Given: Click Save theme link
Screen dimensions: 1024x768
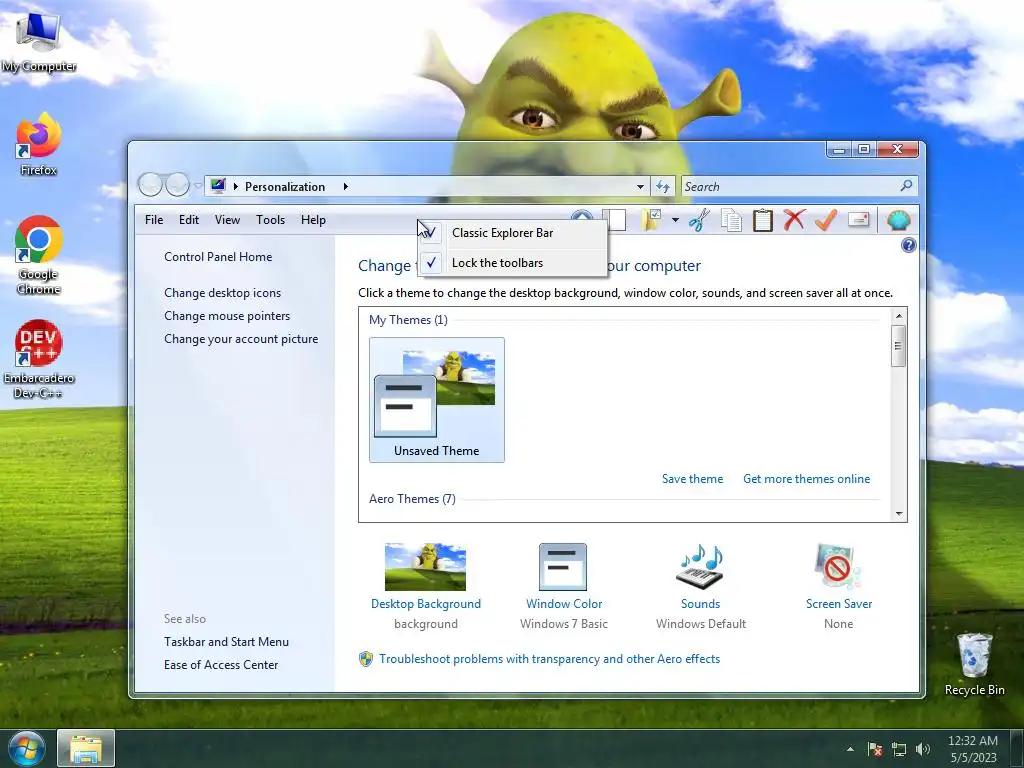Looking at the screenshot, I should click(692, 479).
